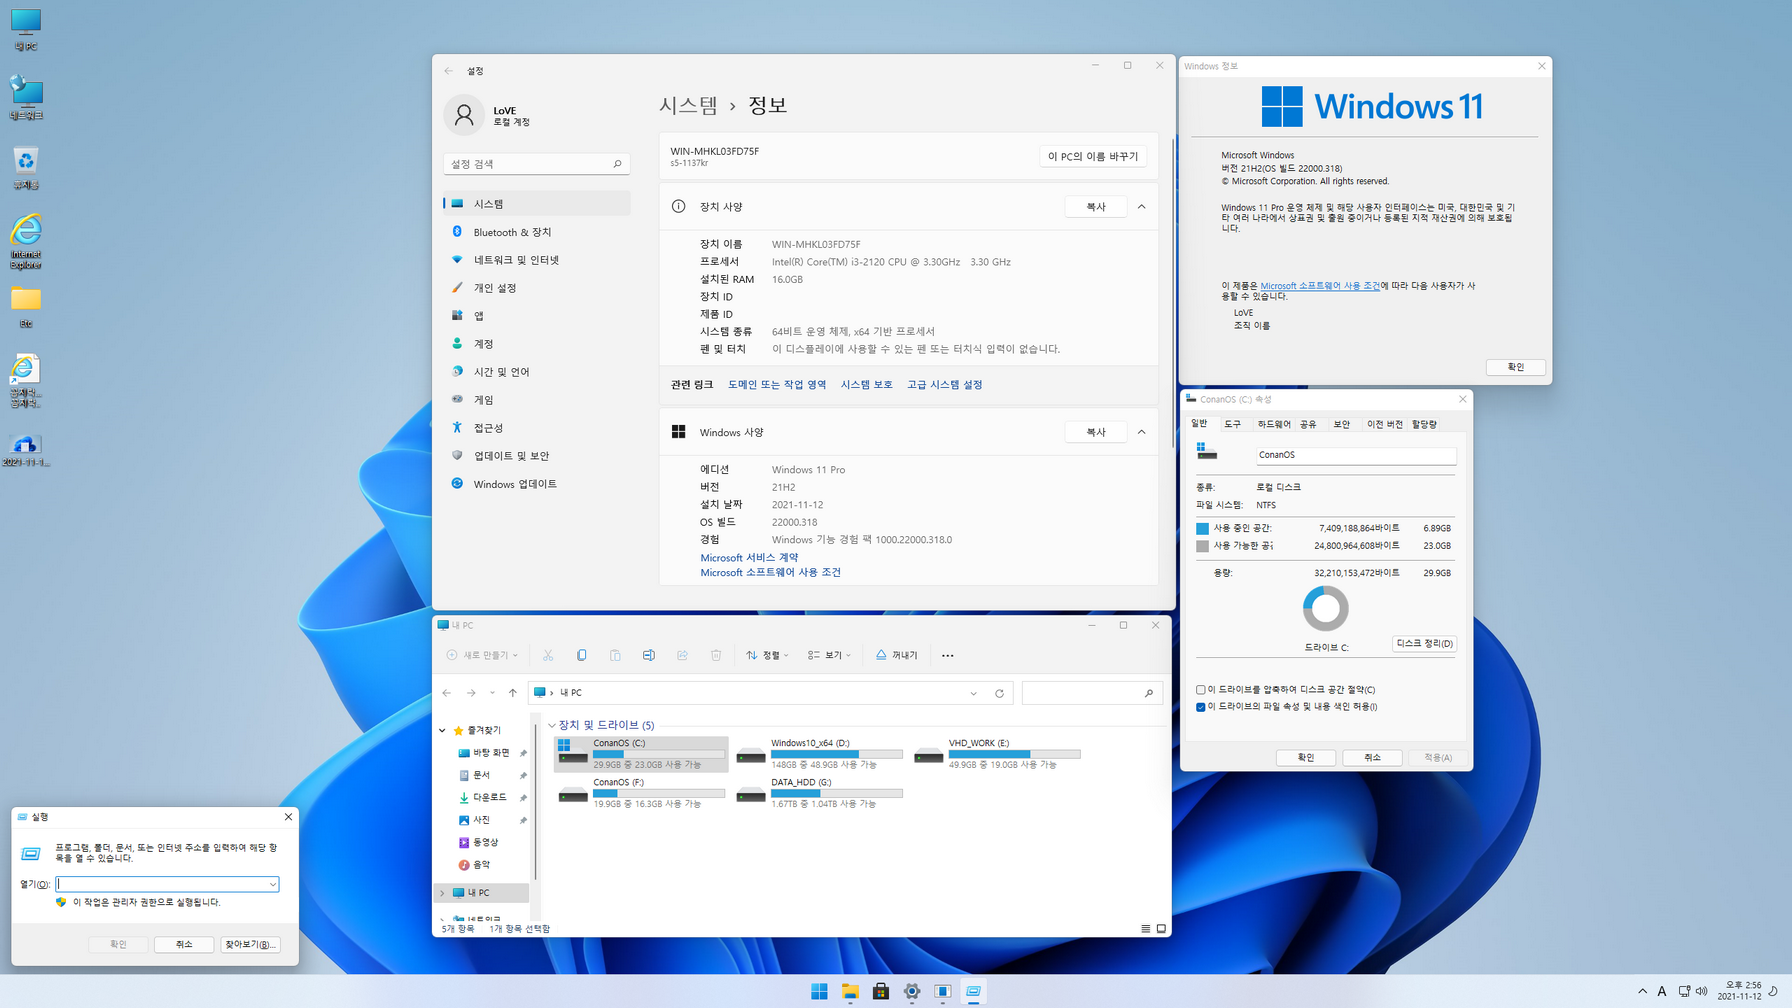Open the View dropdown in File Explorer
The image size is (1792, 1008).
click(829, 655)
